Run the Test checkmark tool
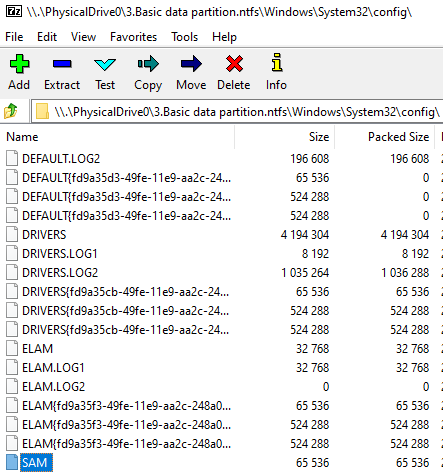Image resolution: width=443 pixels, height=473 pixels. click(105, 64)
